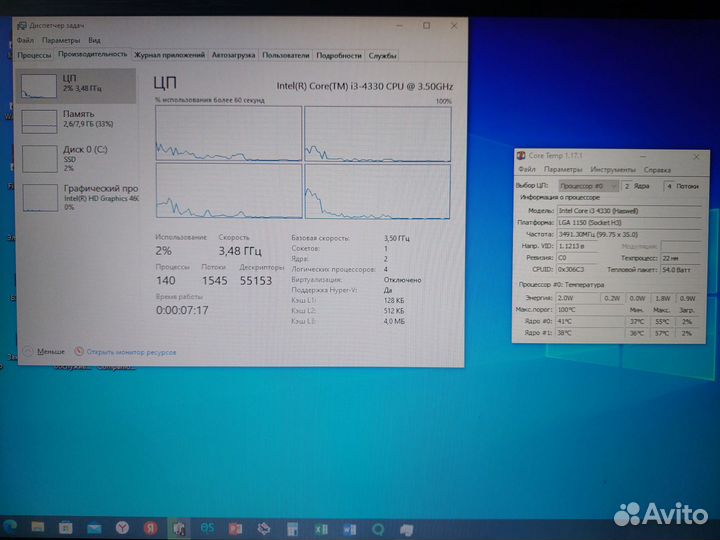
Task: Collapse view with Меньше arrow icon
Action: [28, 352]
